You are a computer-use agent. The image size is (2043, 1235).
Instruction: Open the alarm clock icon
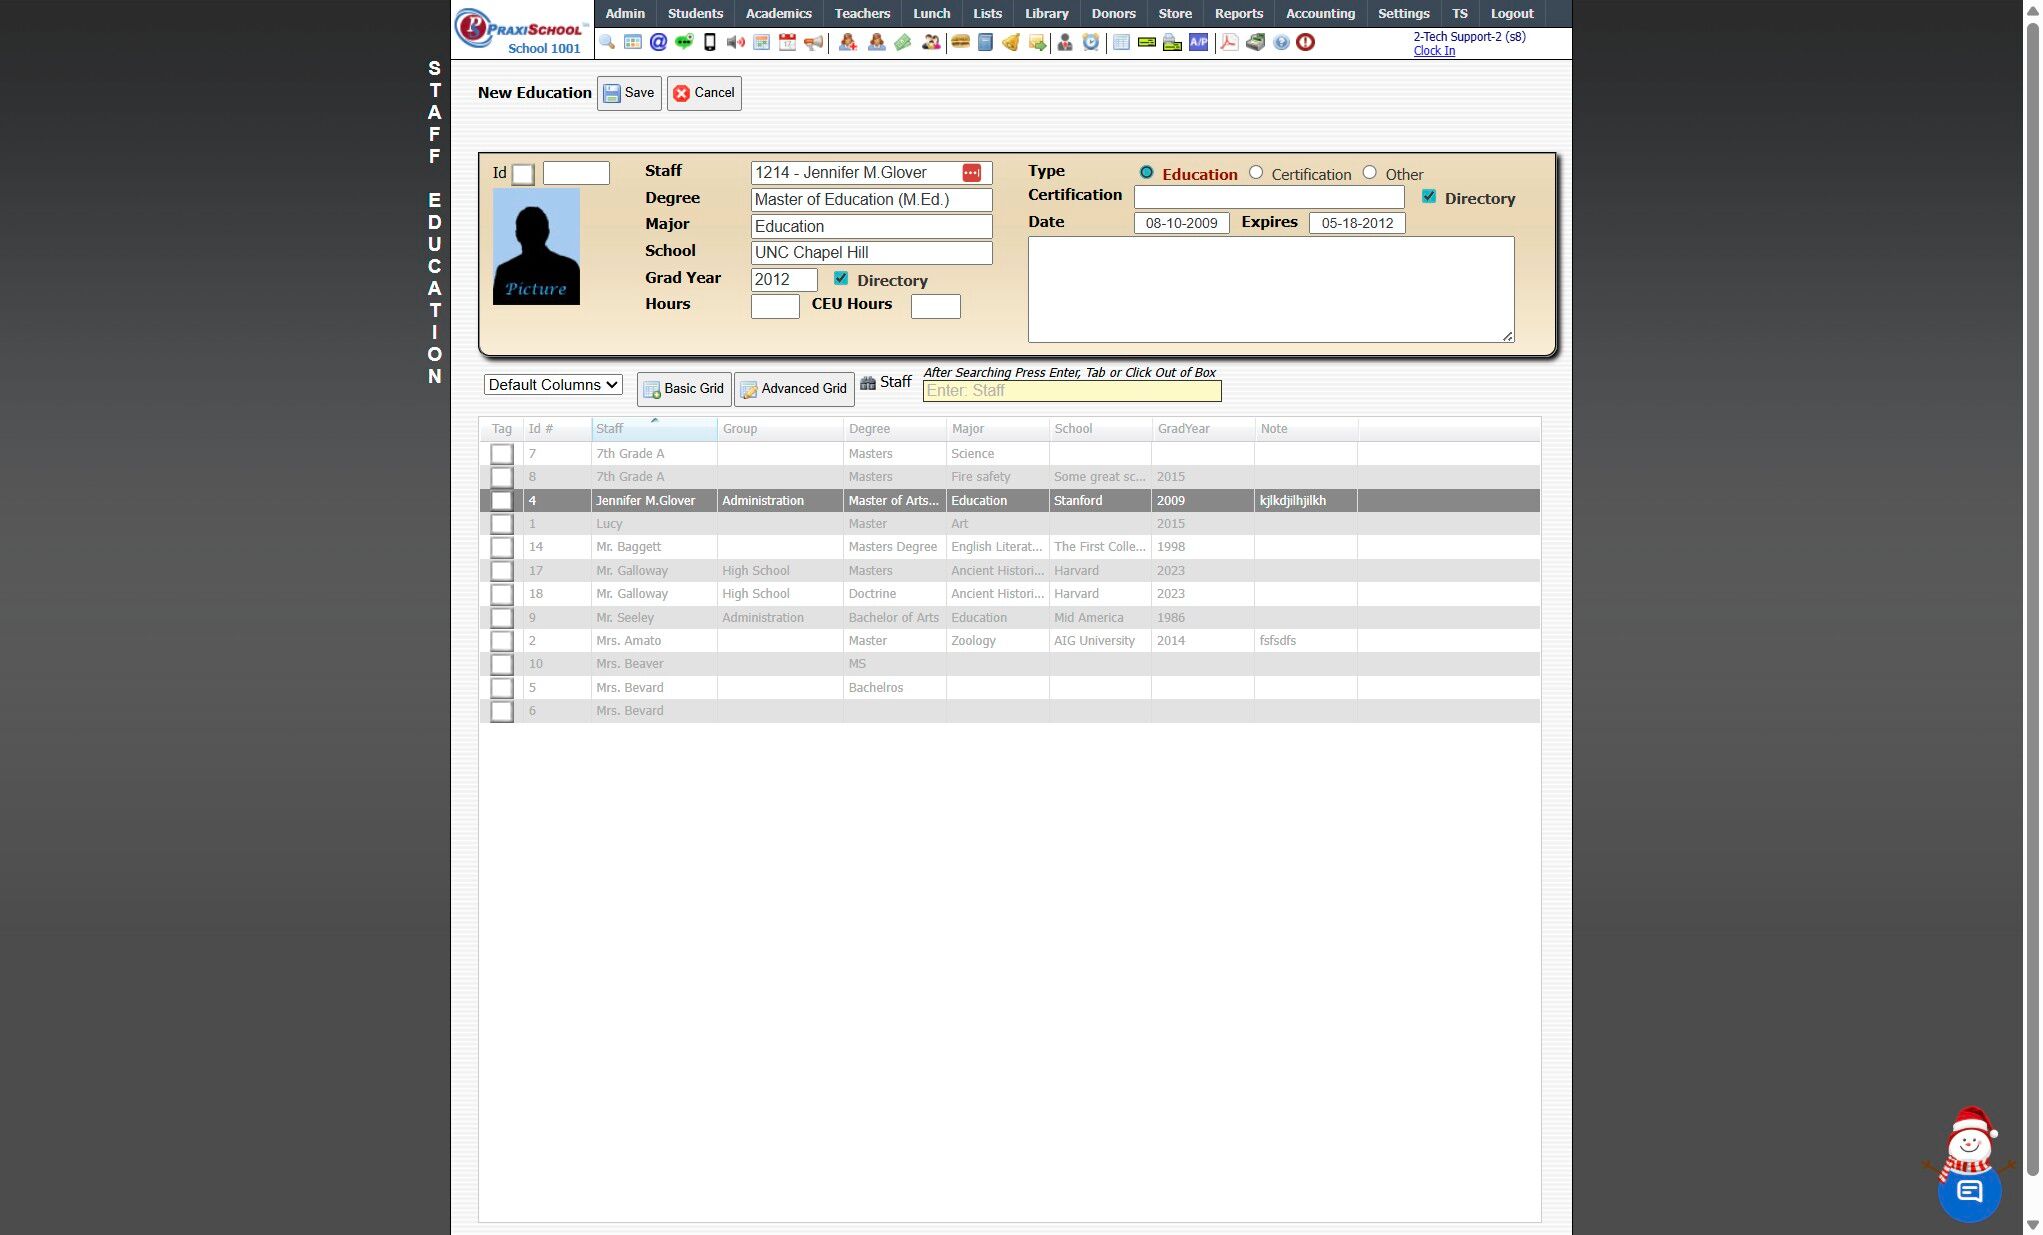[1091, 42]
